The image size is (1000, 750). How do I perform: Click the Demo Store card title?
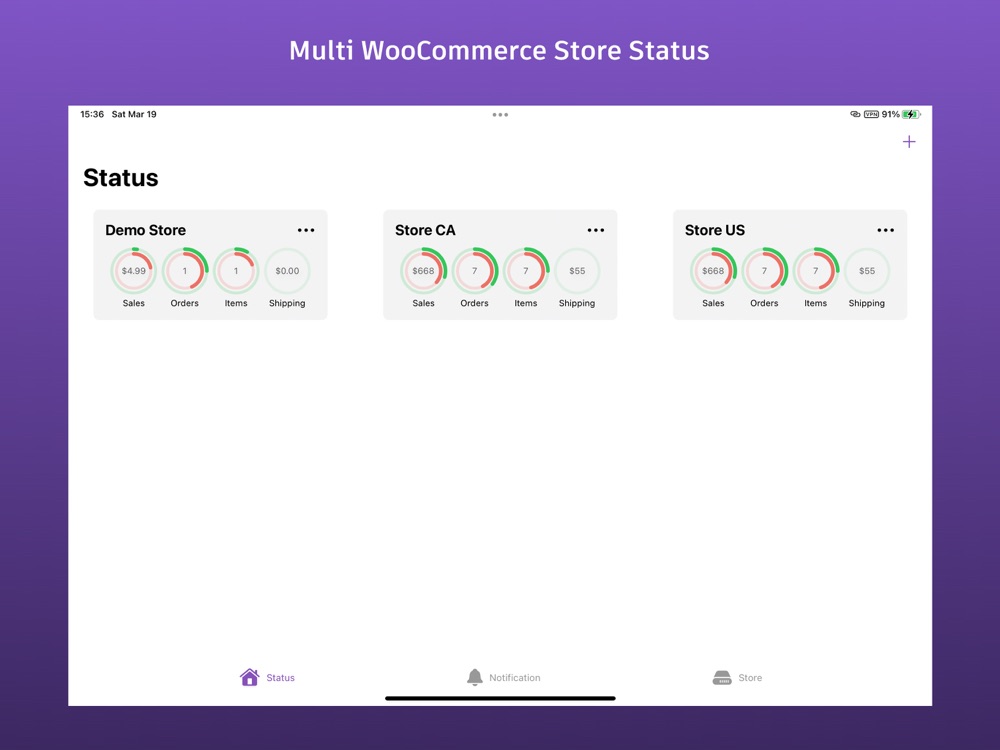click(145, 230)
